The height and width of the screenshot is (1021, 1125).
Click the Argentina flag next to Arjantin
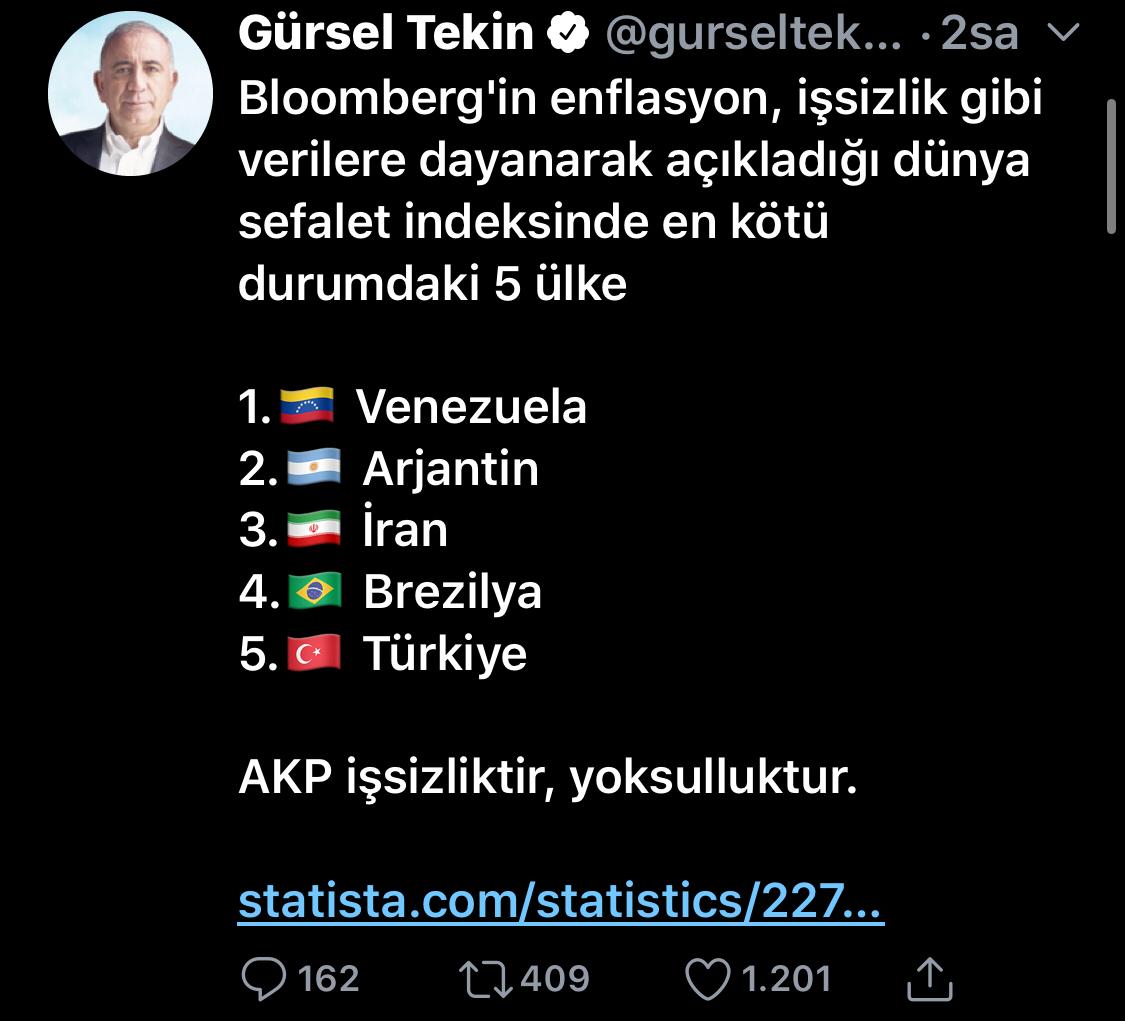point(313,468)
